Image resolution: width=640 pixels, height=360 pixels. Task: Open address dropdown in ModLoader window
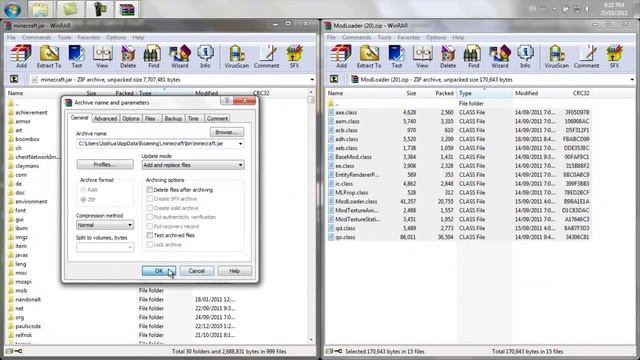[x=632, y=80]
